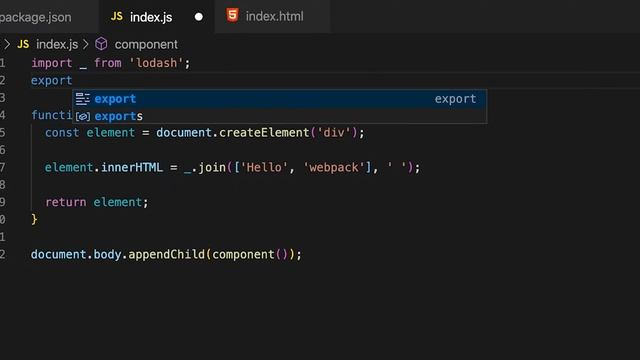Screen dimensions: 640x360
Task: Click the 'webpack' string in array
Action: click(333, 167)
